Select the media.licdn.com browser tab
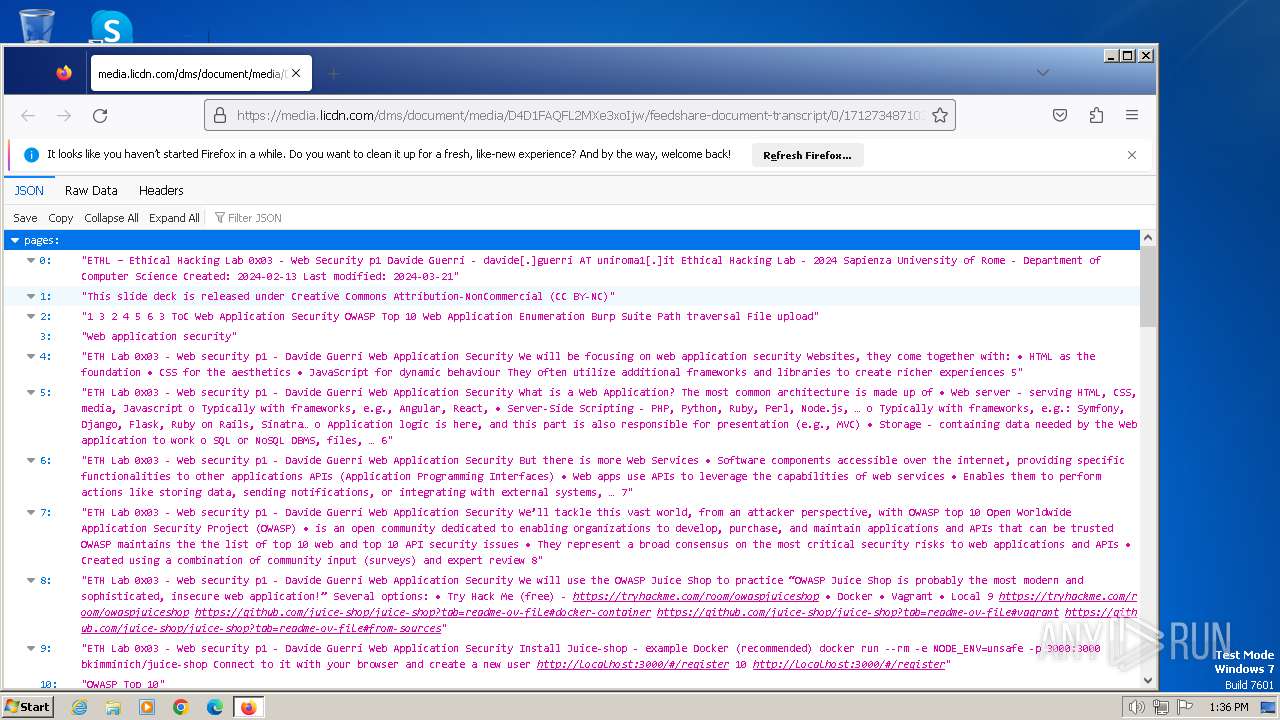Viewport: 1280px width, 720px height. click(201, 73)
